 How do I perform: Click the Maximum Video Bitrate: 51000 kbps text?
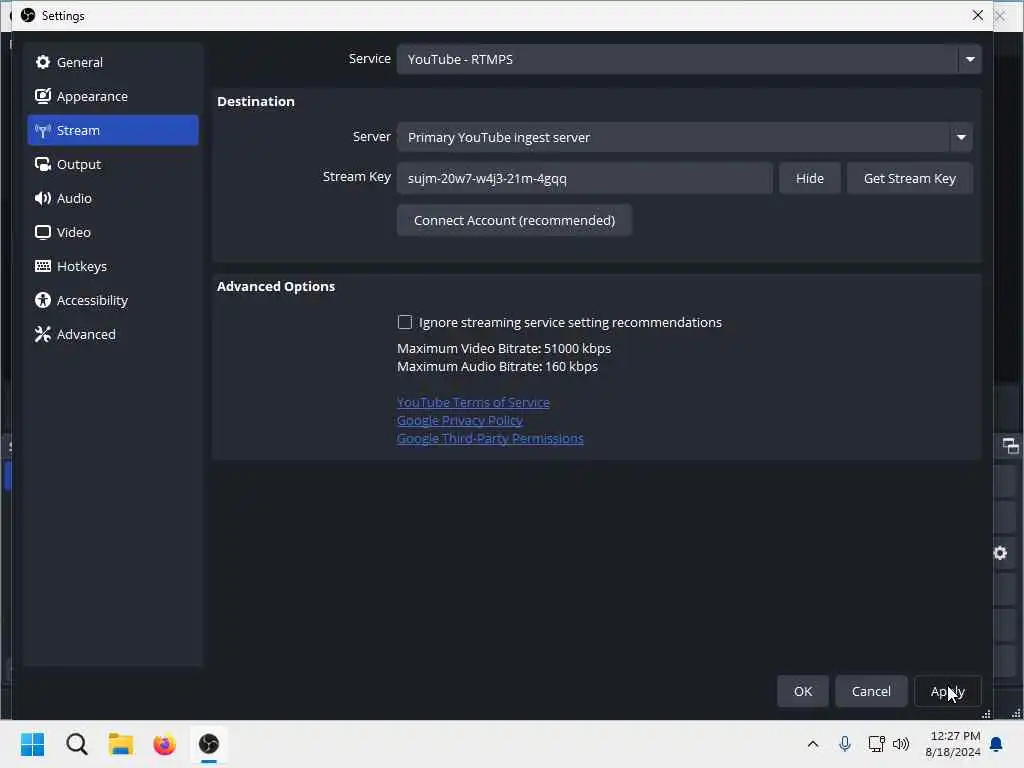504,348
